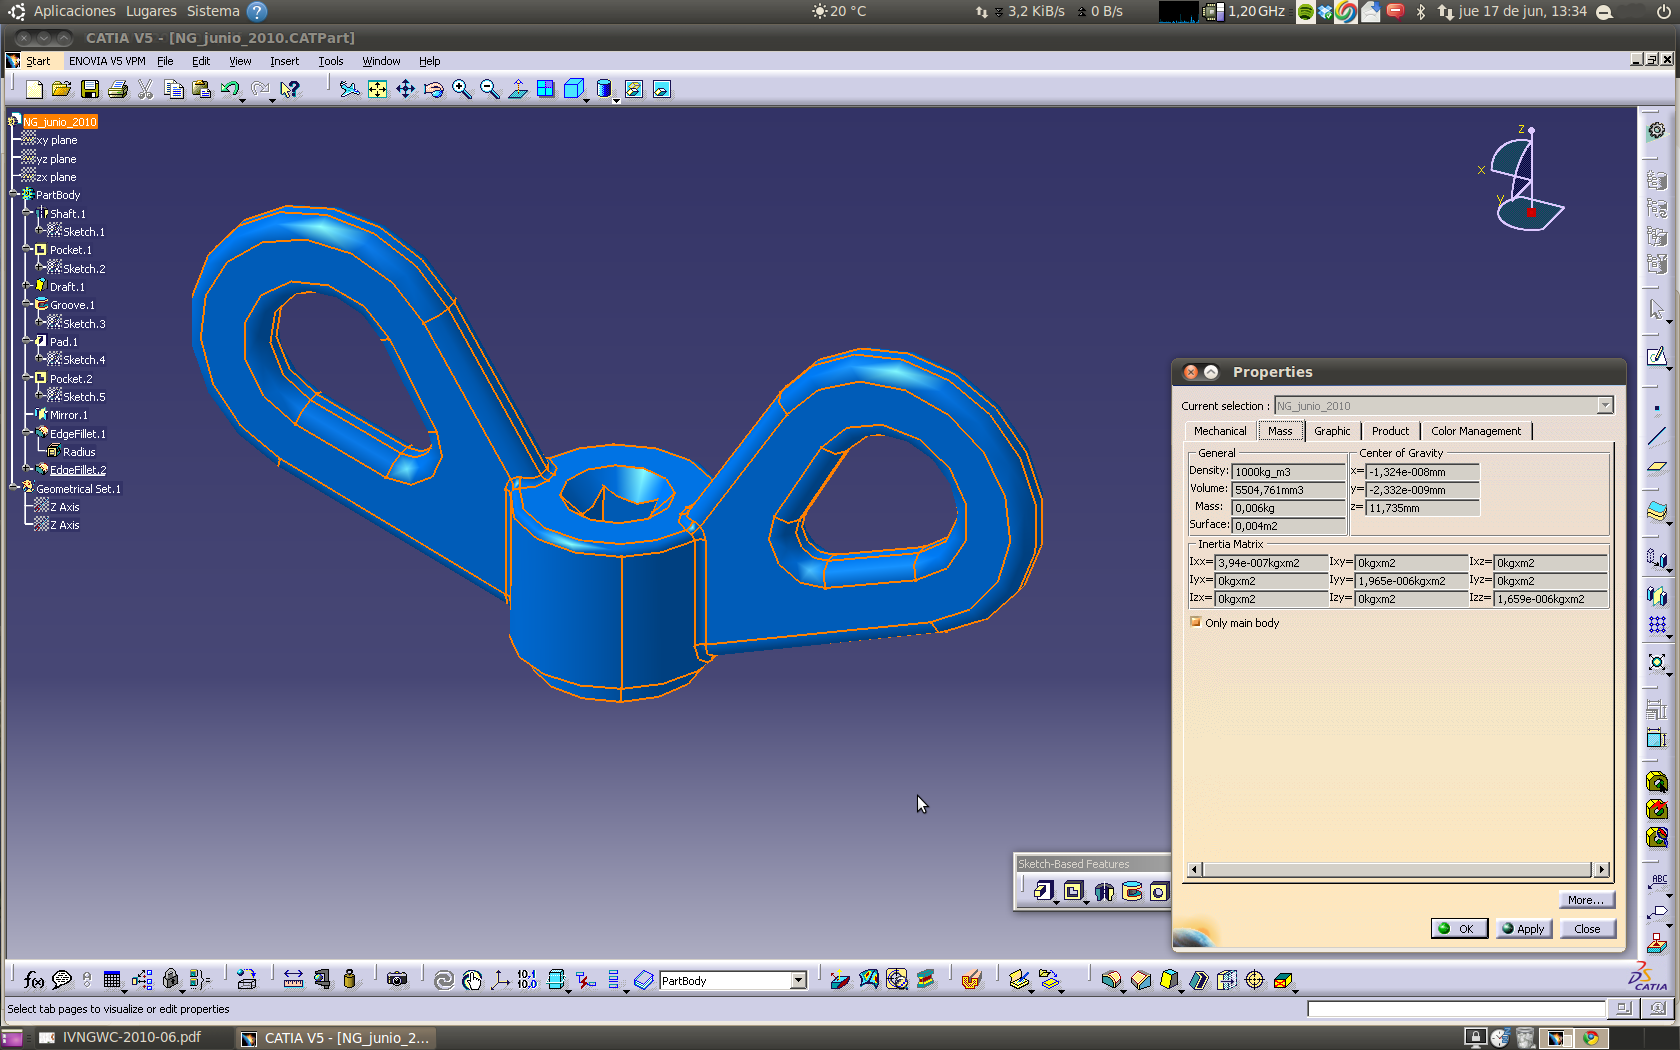This screenshot has height=1050, width=1680.
Task: Click the Print icon
Action: pos(118,90)
